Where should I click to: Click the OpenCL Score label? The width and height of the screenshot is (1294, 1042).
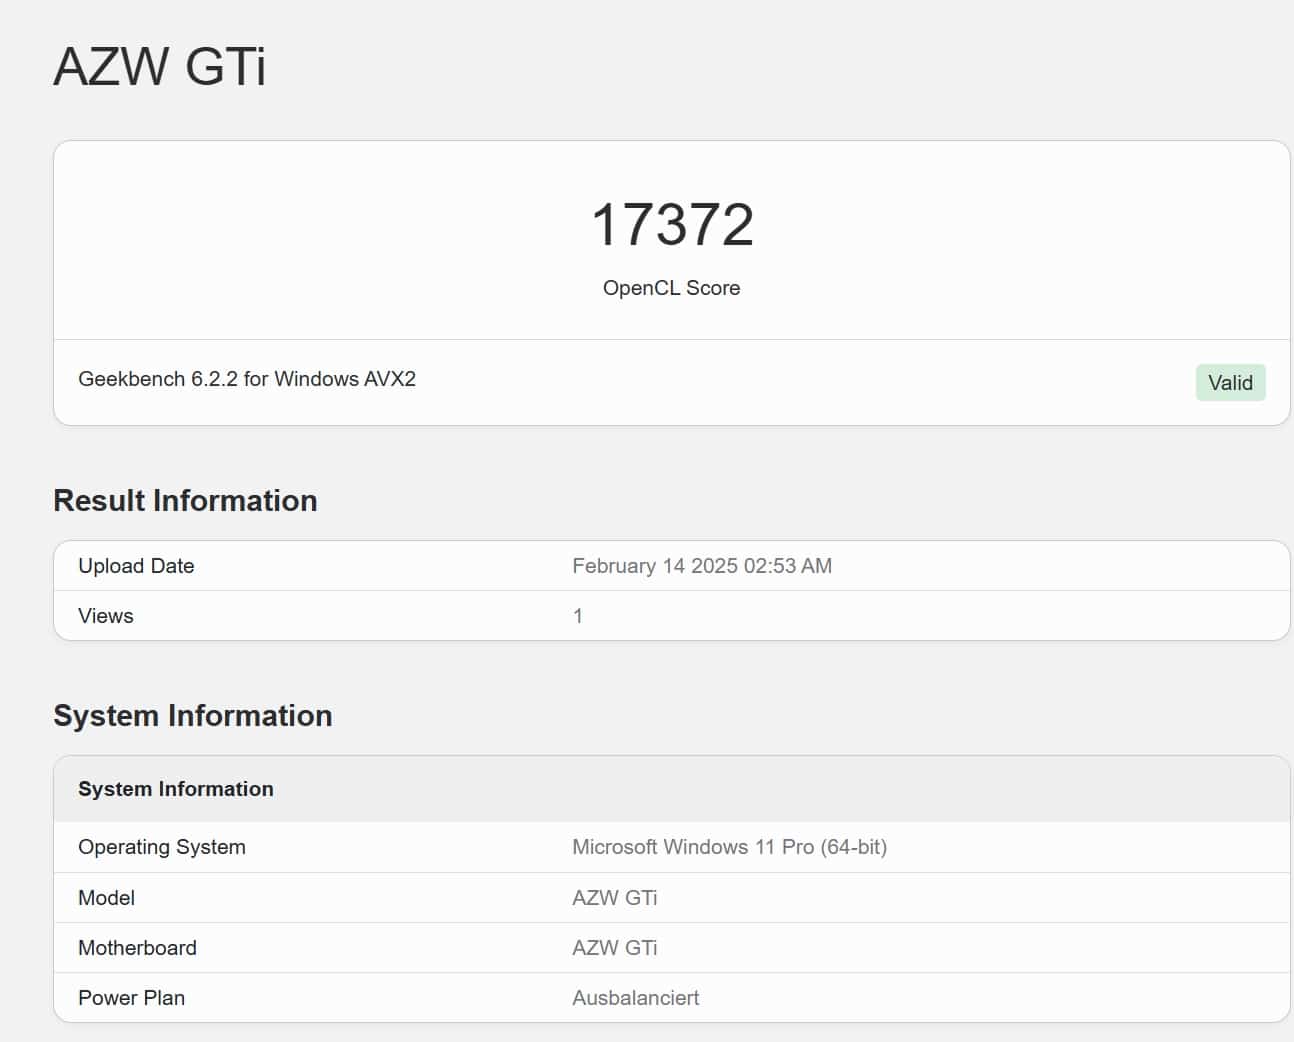point(671,288)
